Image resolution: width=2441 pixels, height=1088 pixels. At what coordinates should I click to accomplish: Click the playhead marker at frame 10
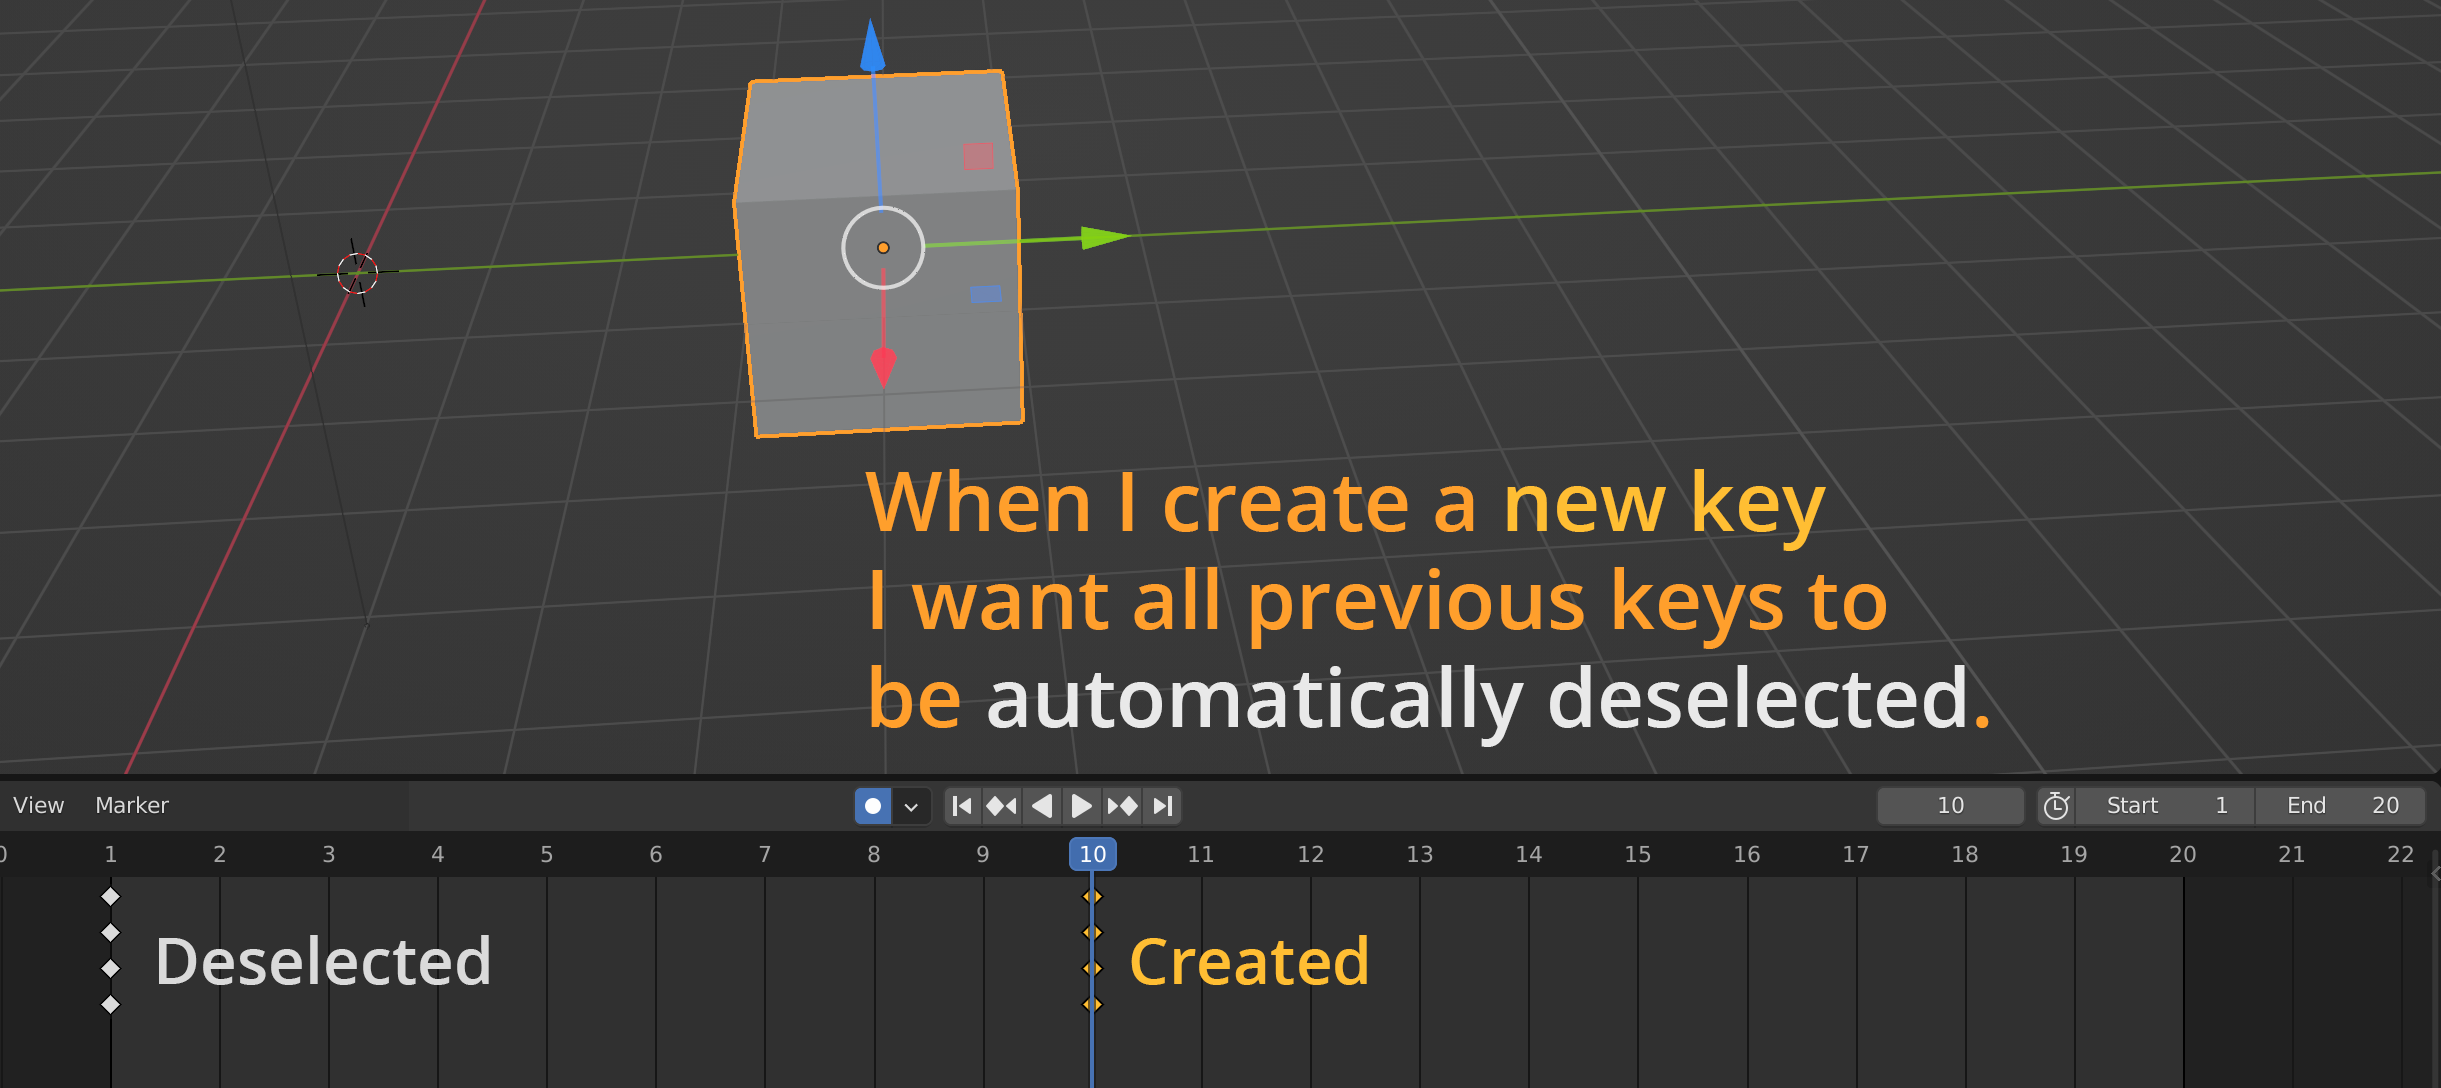point(1092,854)
